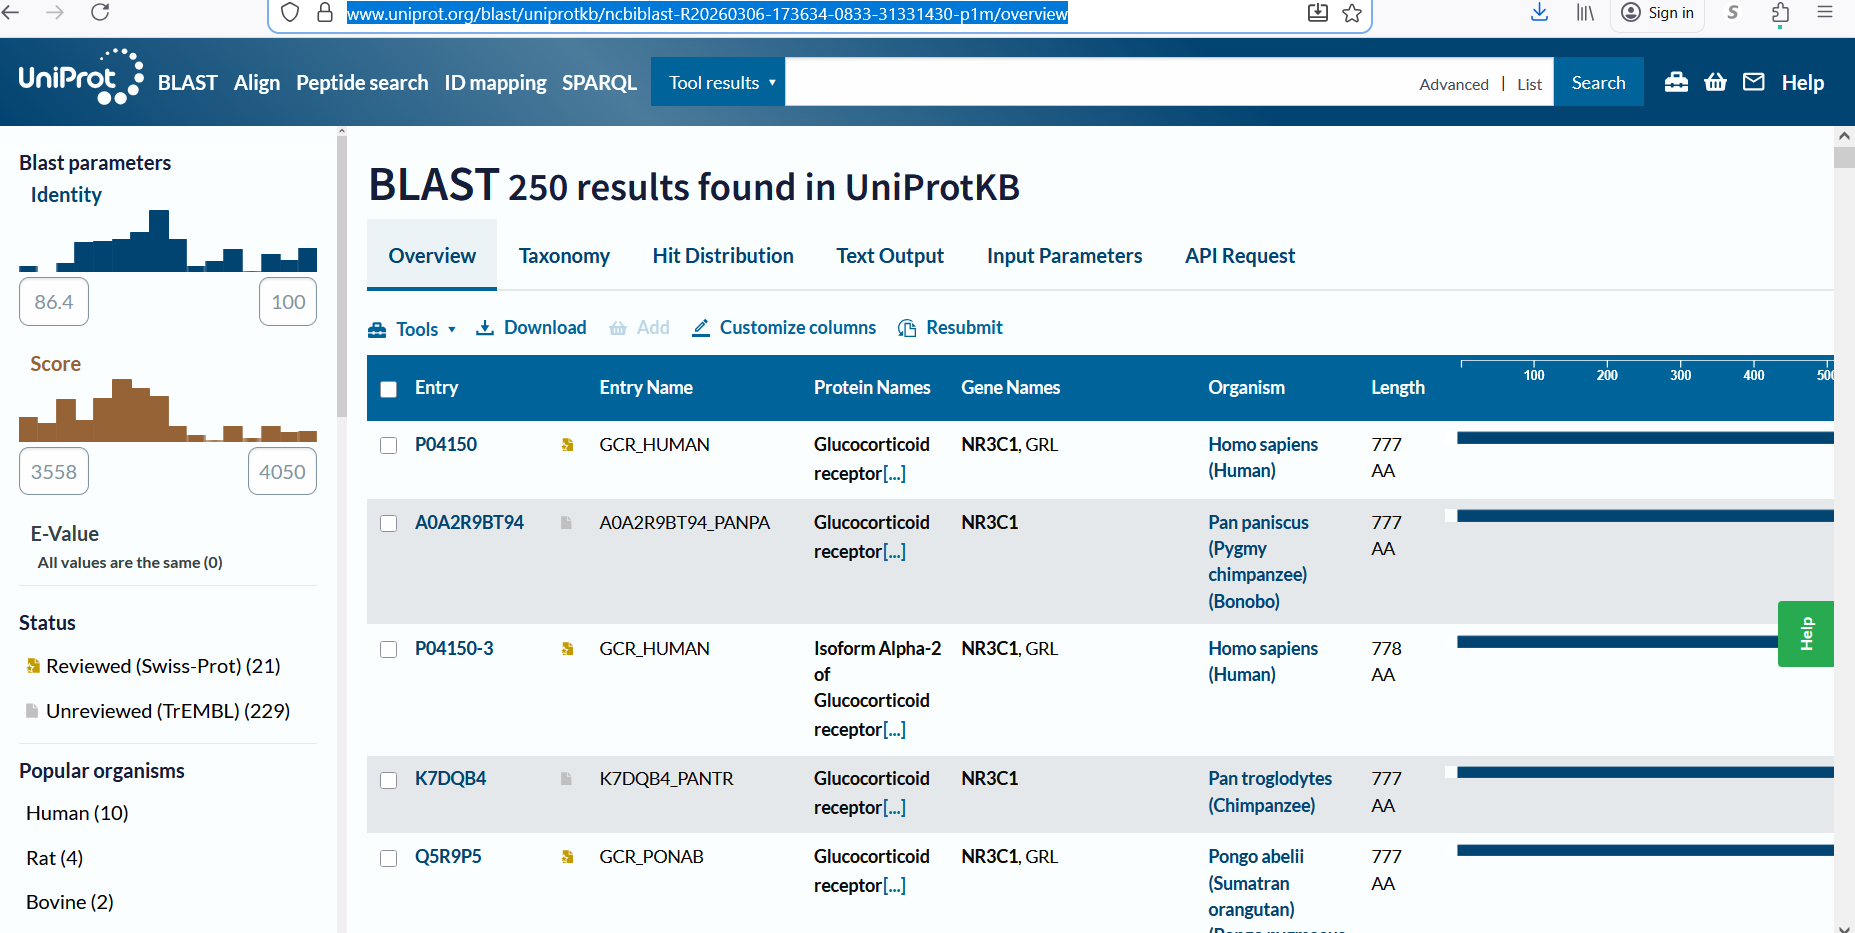Open ID mapping in navigation
The width and height of the screenshot is (1855, 933).
(x=495, y=83)
